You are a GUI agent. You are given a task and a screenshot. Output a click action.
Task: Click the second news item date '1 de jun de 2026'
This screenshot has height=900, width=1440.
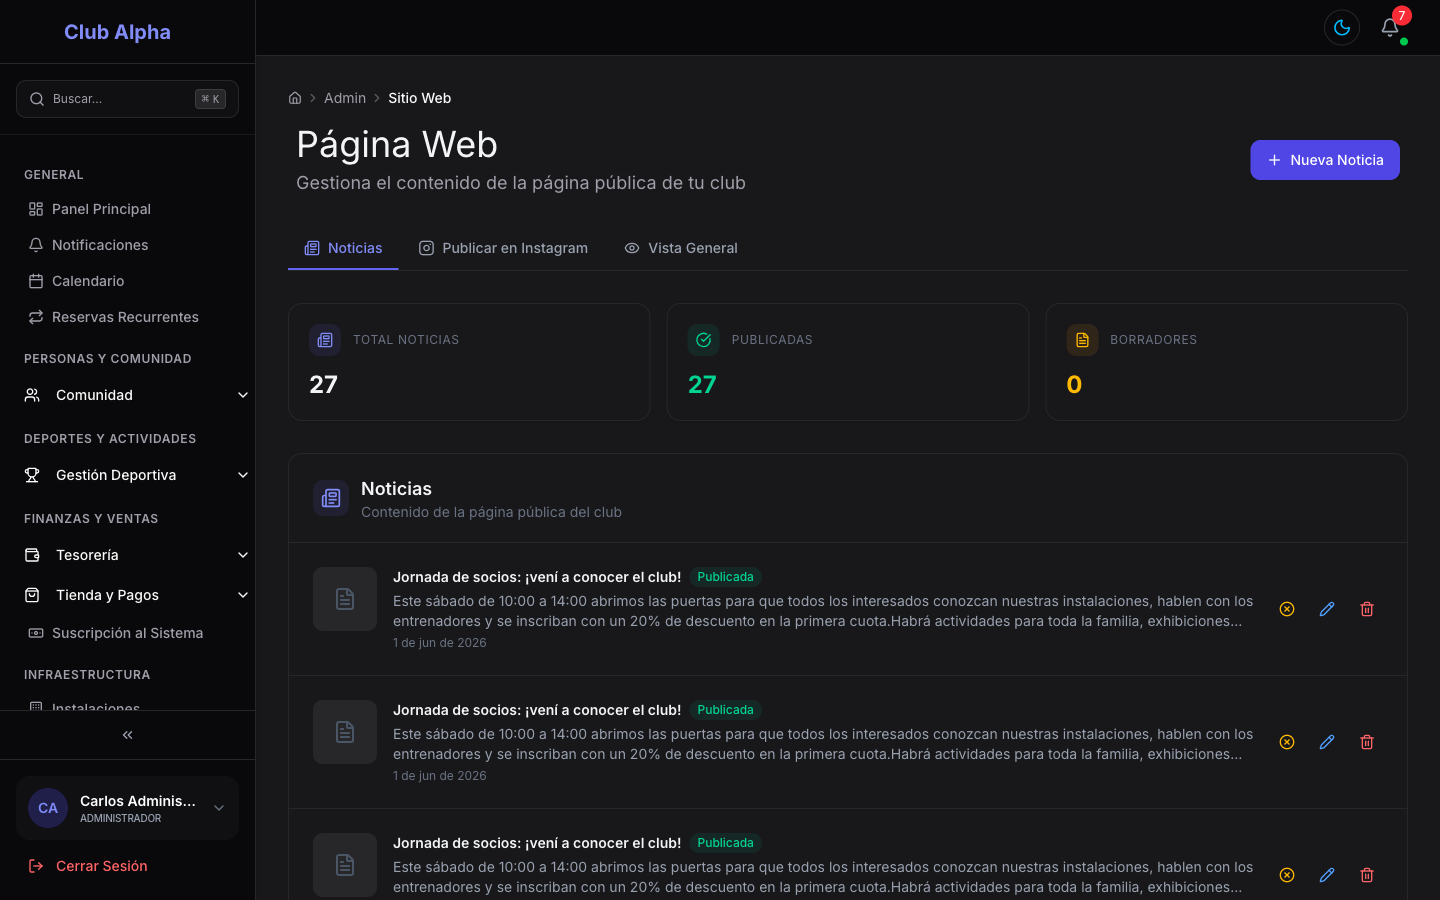440,776
